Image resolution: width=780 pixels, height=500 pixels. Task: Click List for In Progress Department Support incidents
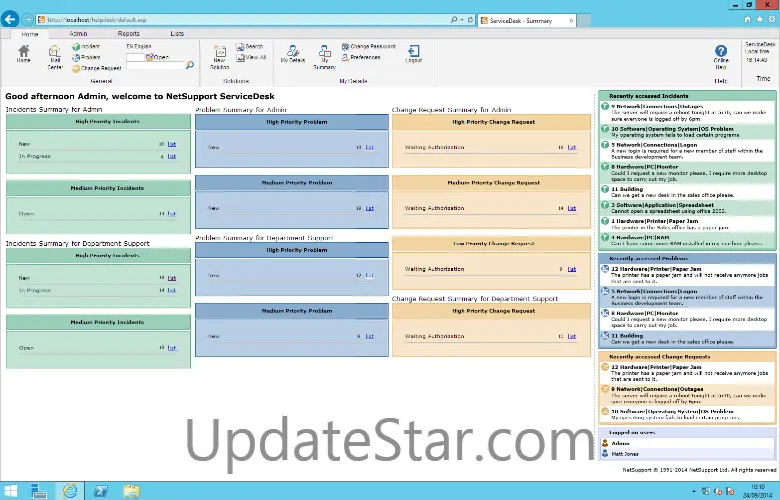pyautogui.click(x=172, y=290)
